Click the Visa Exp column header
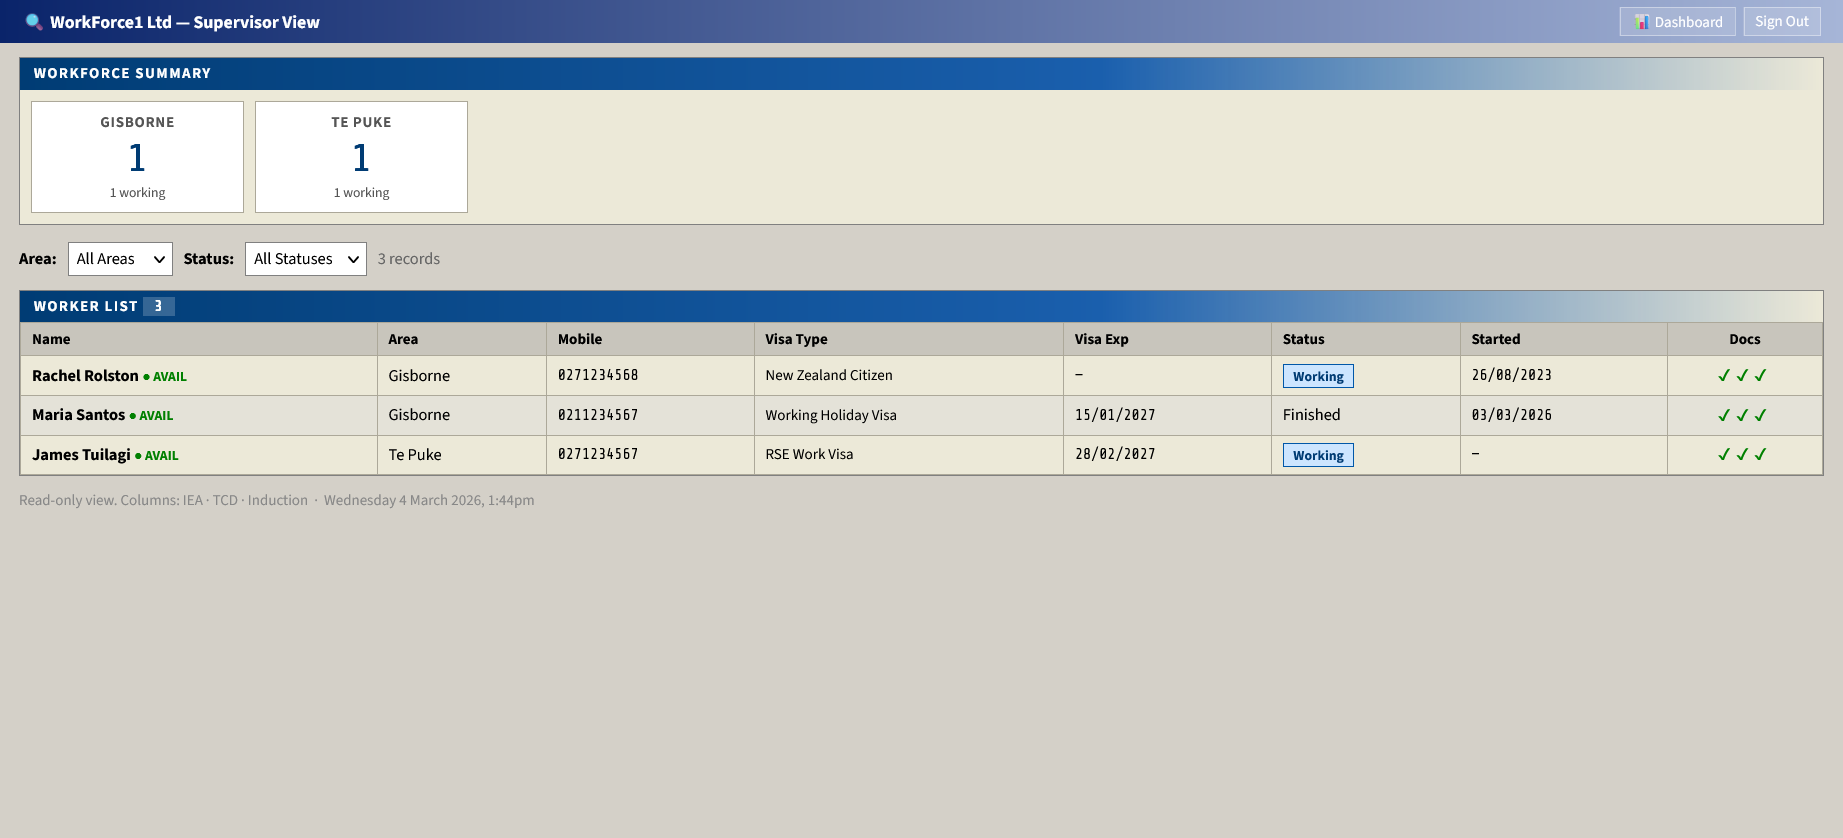The image size is (1843, 838). tap(1101, 339)
